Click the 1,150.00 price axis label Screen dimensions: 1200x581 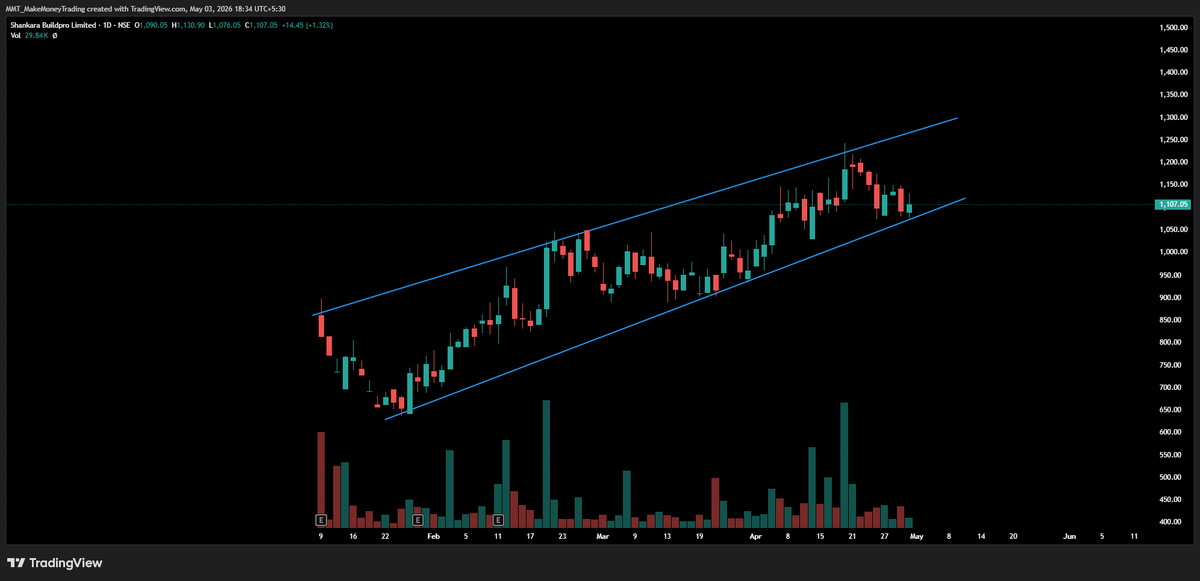pos(1174,185)
